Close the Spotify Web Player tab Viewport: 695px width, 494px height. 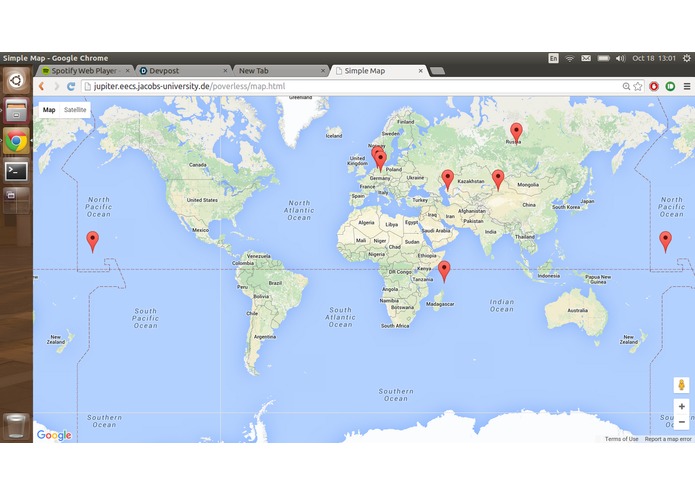click(x=128, y=71)
